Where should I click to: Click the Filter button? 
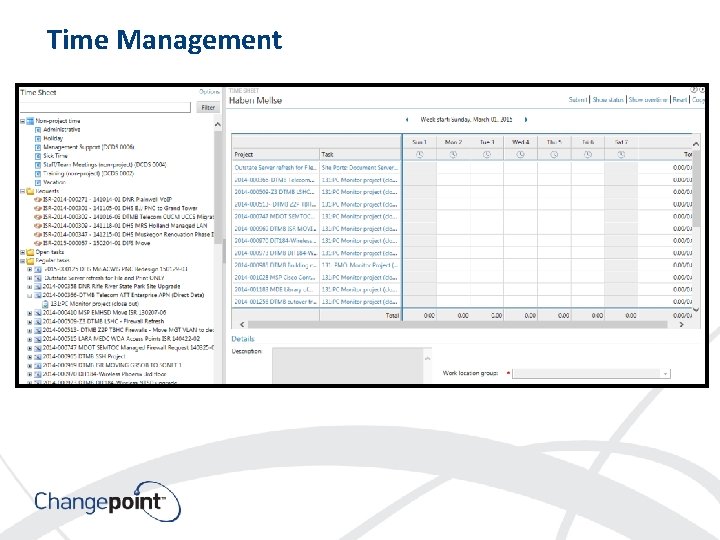tap(208, 107)
